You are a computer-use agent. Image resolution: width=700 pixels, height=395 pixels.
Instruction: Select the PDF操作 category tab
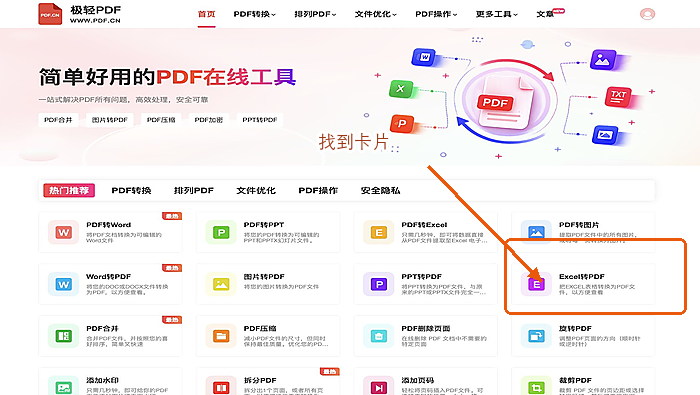[318, 191]
